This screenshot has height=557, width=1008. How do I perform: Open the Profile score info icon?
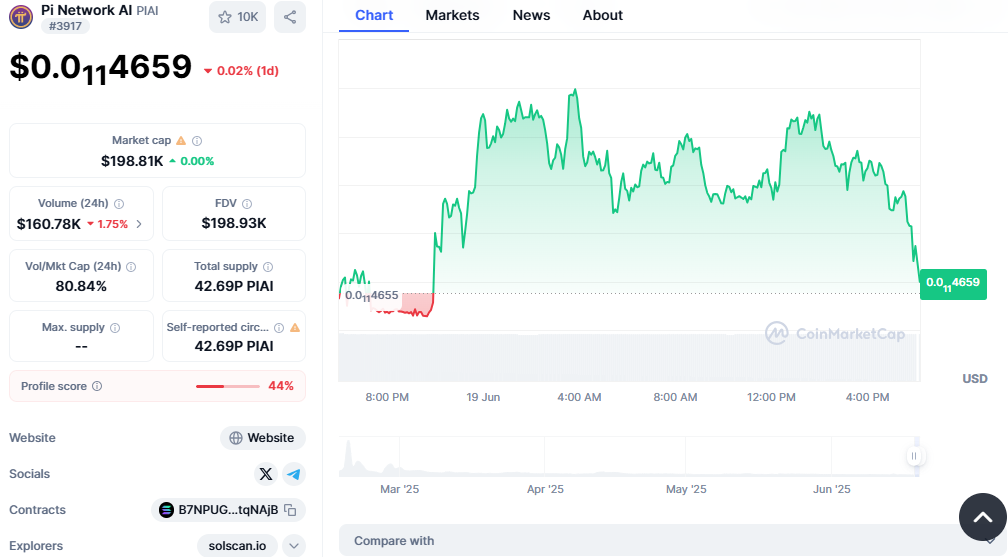pyautogui.click(x=97, y=387)
